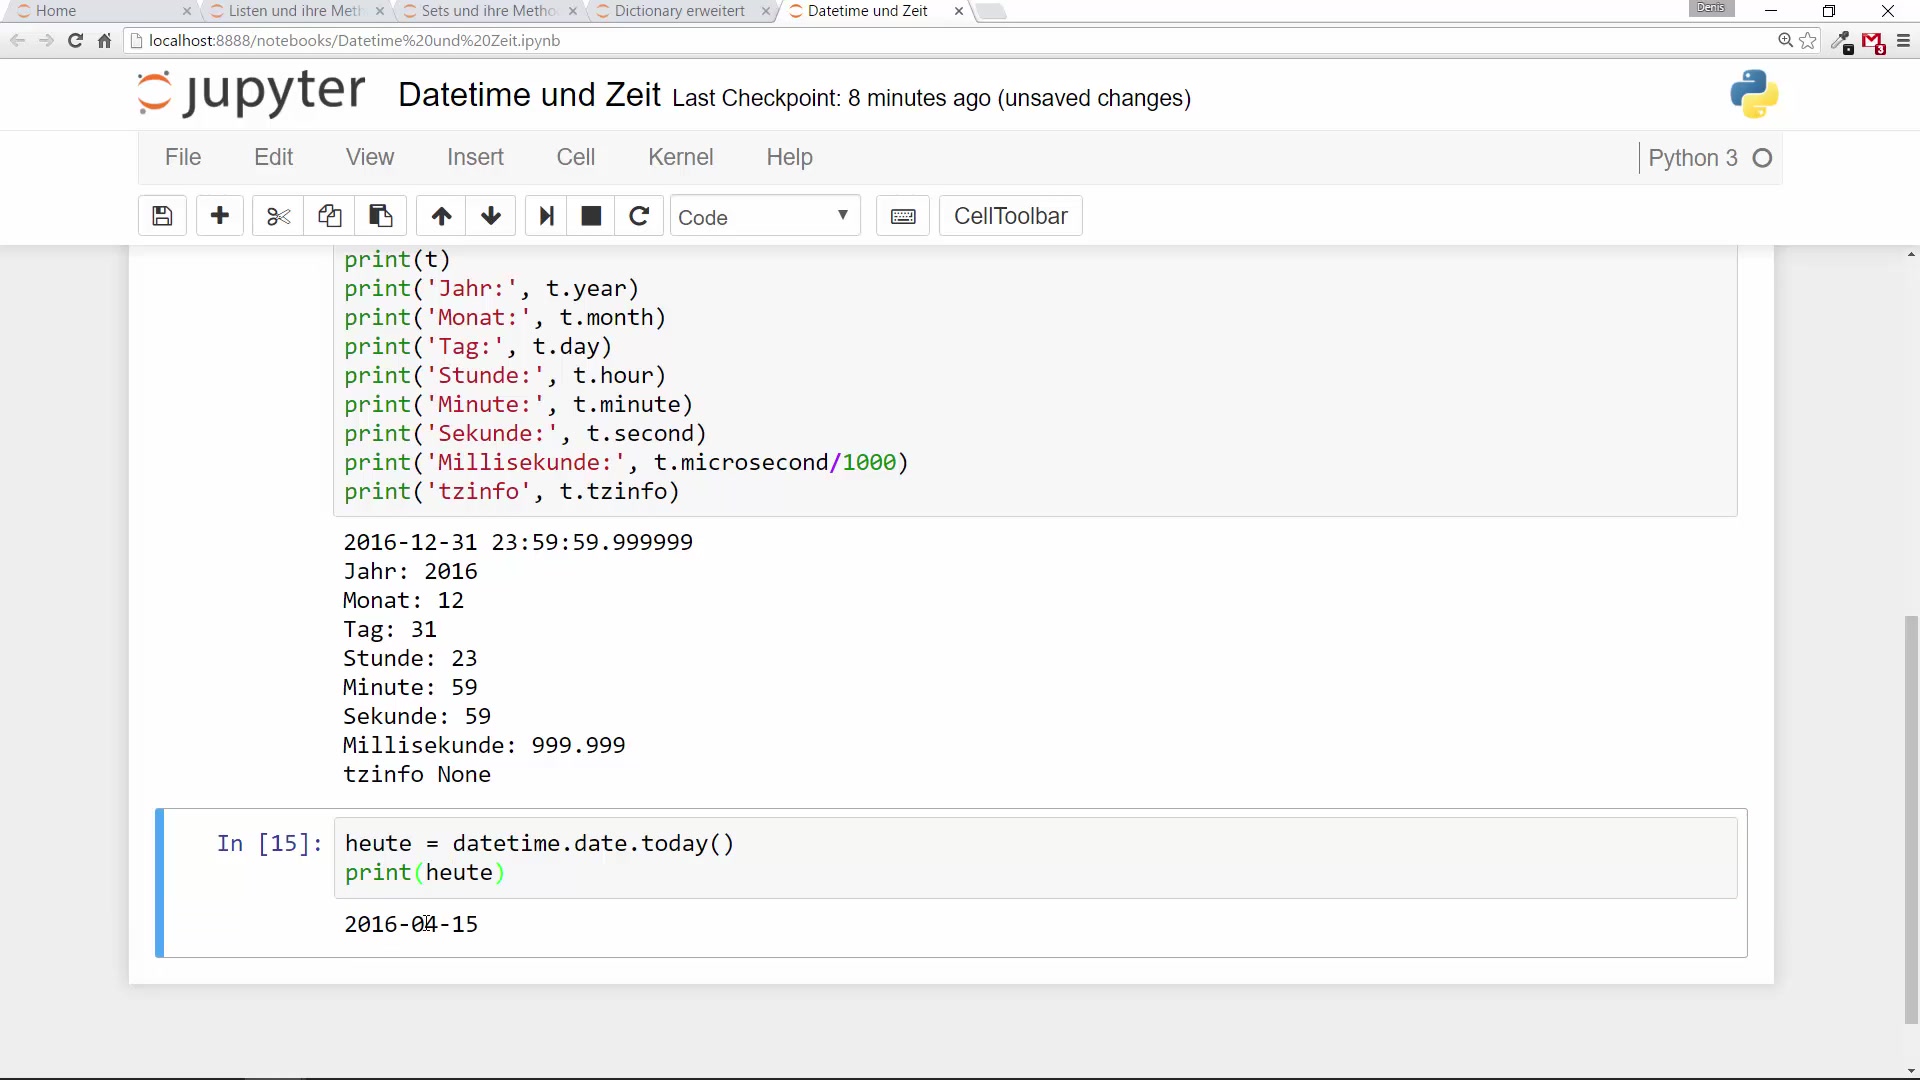1920x1080 pixels.
Task: Insert a cell below with the plus icon
Action: pos(220,216)
